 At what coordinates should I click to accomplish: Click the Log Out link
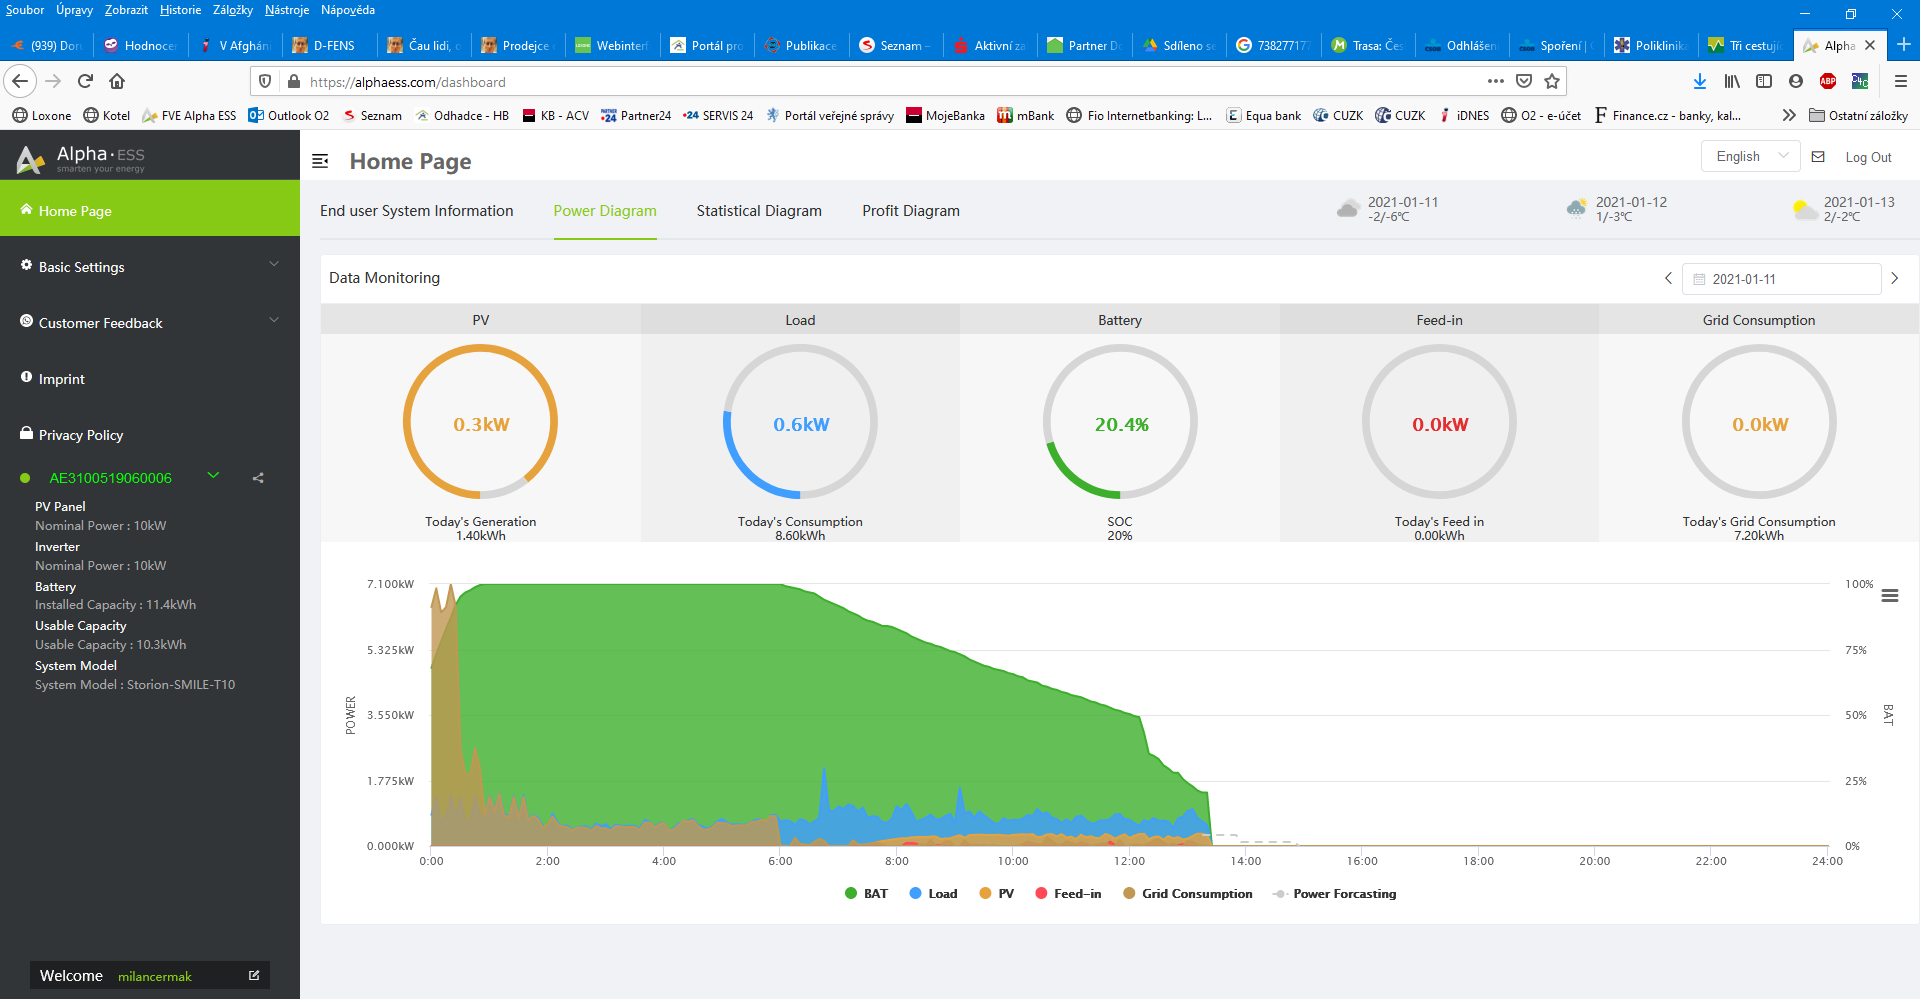(1868, 157)
